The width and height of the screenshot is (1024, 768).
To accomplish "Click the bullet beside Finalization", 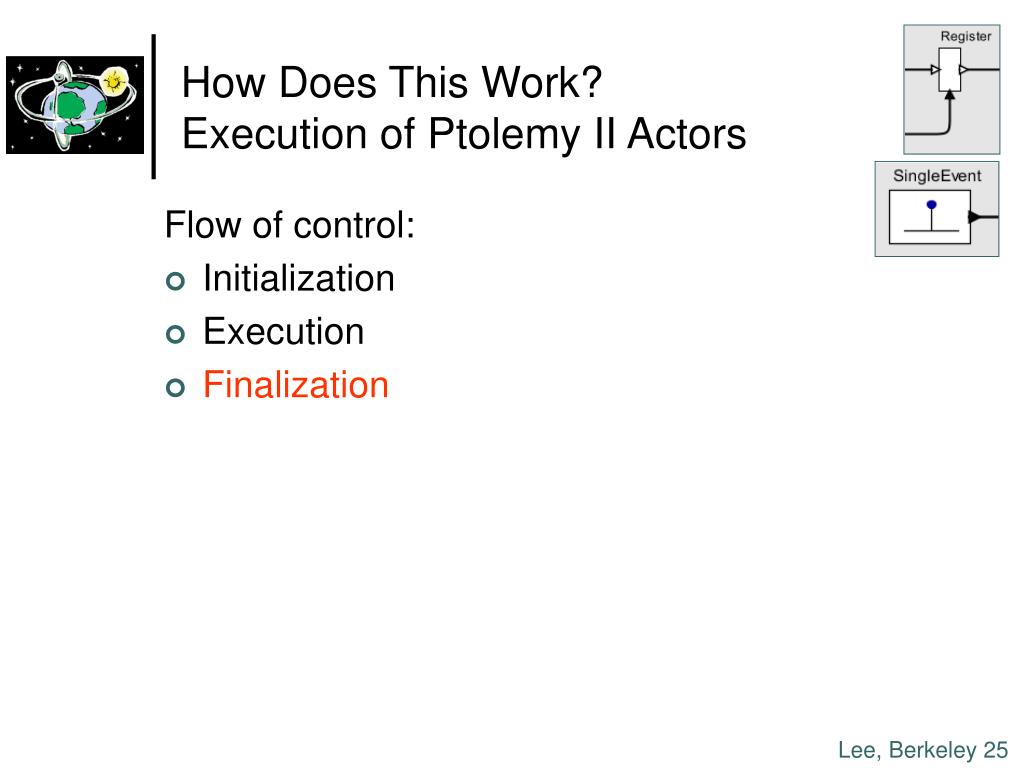I will tap(175, 388).
